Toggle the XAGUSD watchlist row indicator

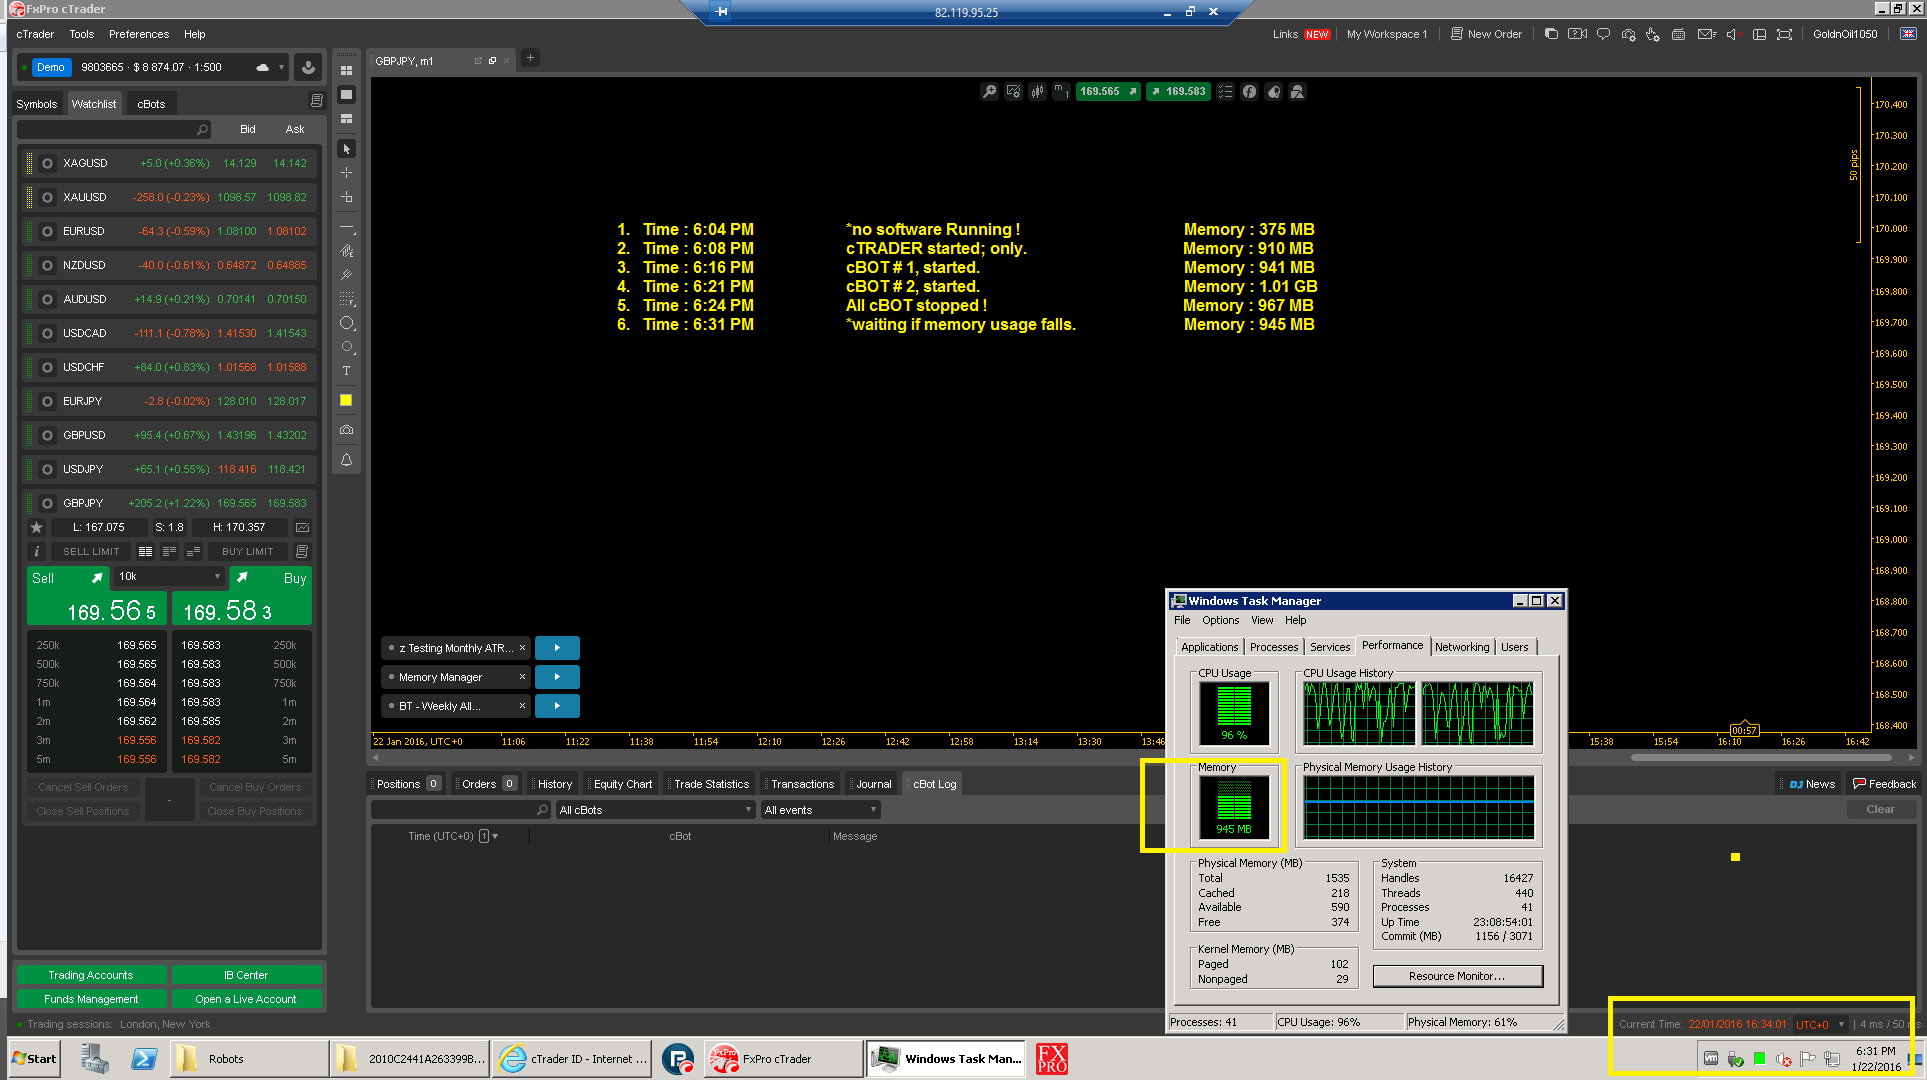pyautogui.click(x=47, y=163)
